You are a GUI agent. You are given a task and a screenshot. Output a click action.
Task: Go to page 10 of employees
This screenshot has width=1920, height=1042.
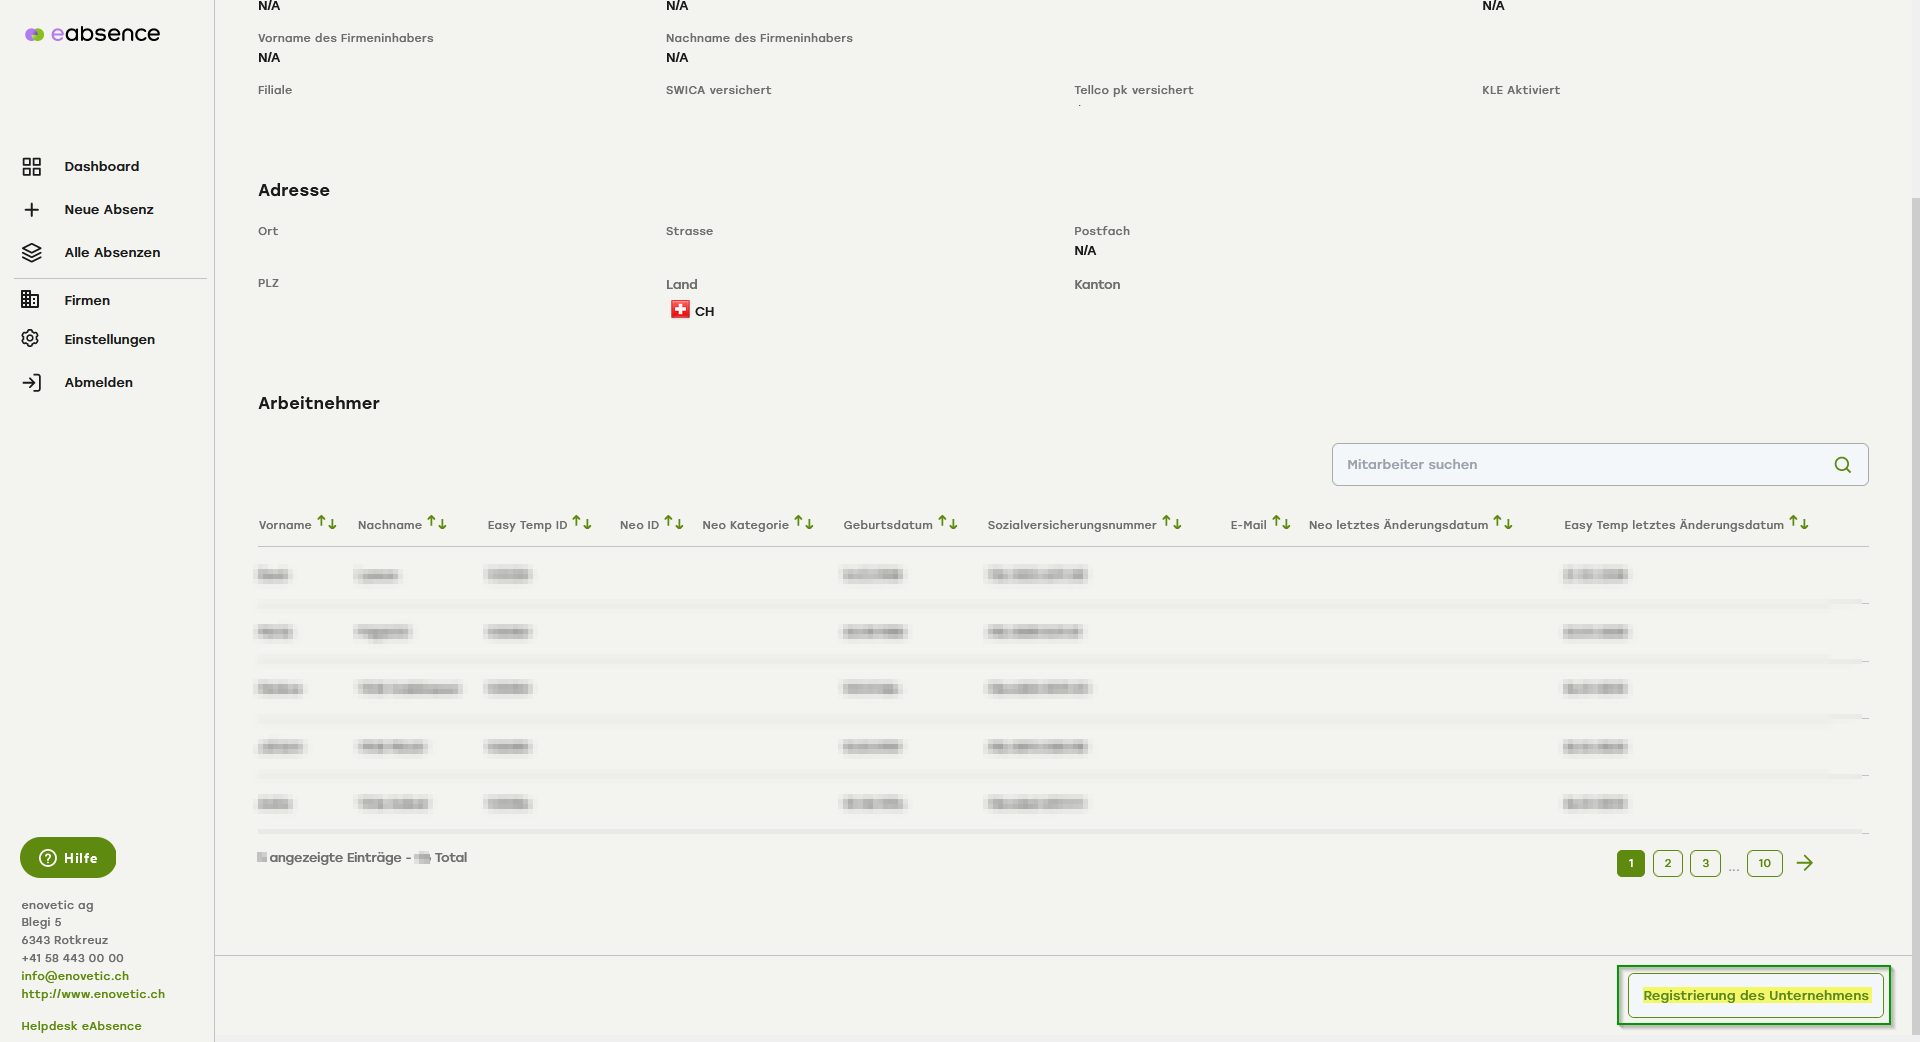click(1764, 863)
